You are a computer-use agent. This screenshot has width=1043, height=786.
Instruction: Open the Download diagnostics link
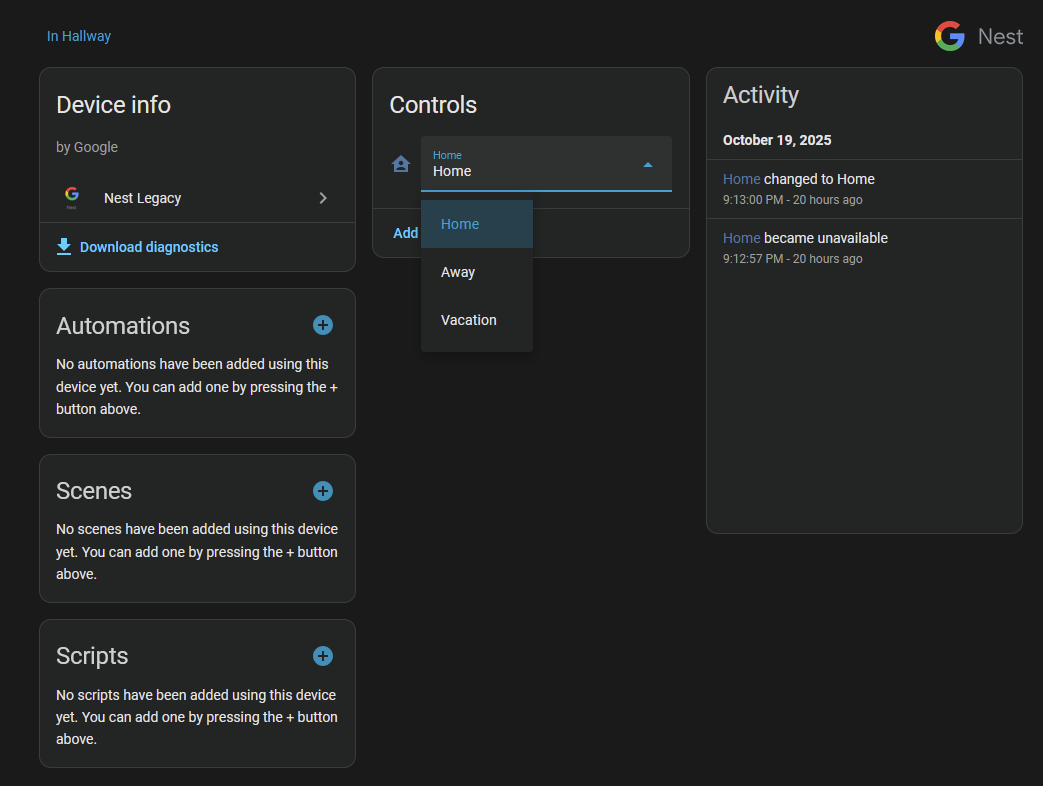point(148,246)
